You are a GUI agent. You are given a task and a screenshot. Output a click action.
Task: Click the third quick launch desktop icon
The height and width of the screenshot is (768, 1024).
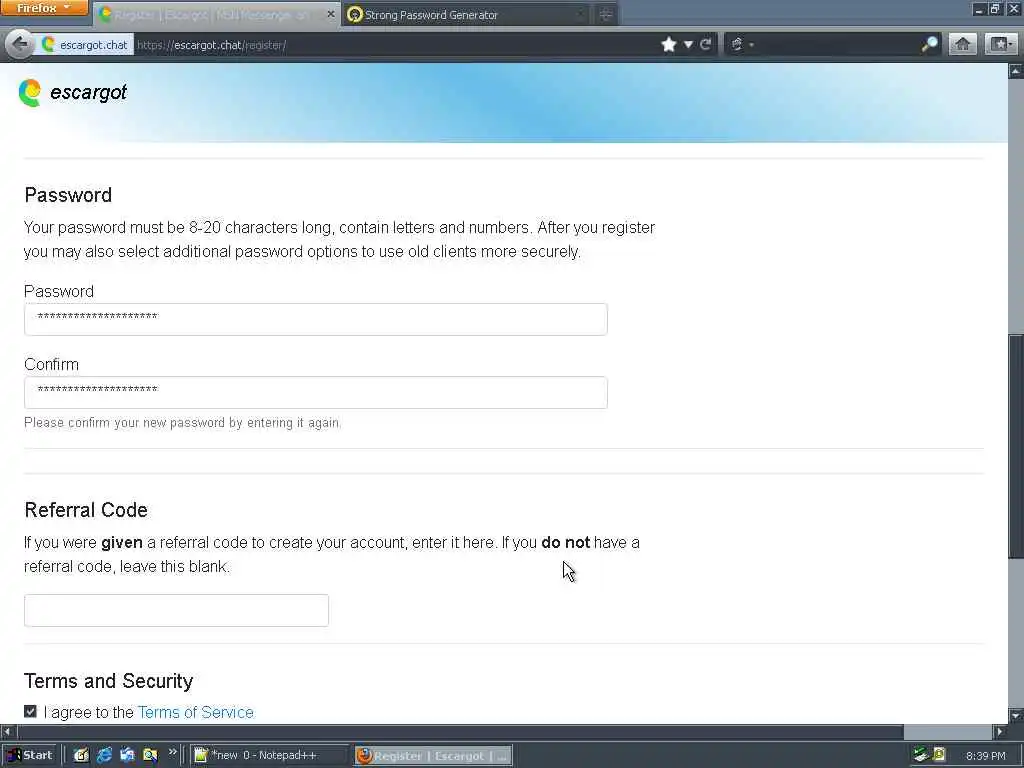pos(127,755)
